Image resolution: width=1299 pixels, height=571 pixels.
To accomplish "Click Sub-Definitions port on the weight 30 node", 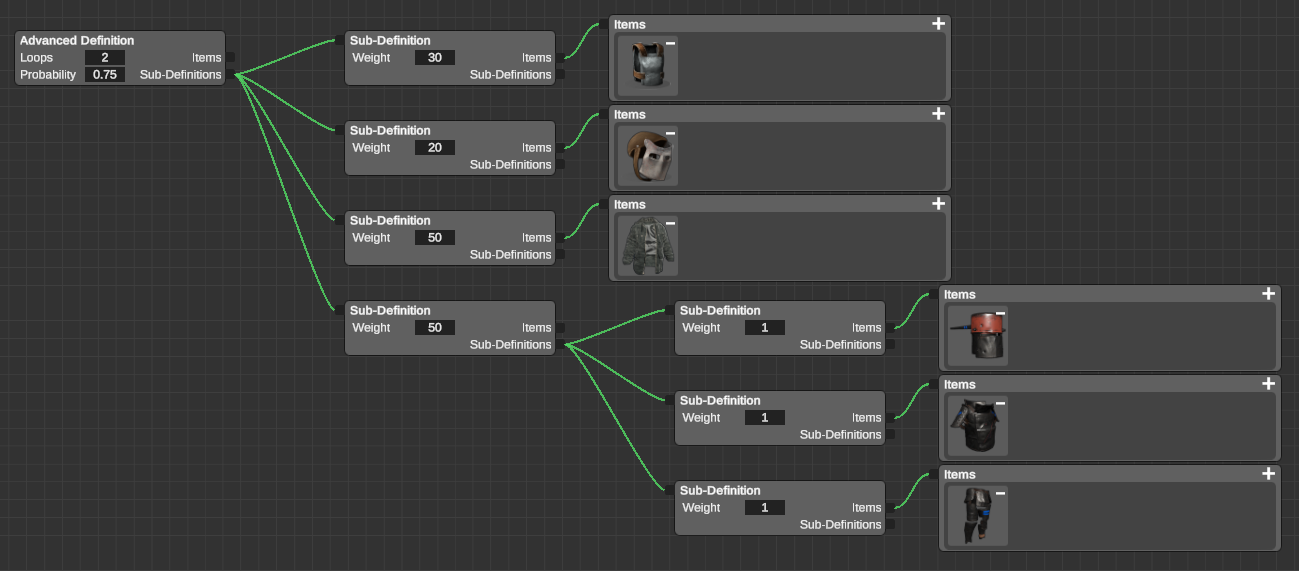I will pos(561,75).
